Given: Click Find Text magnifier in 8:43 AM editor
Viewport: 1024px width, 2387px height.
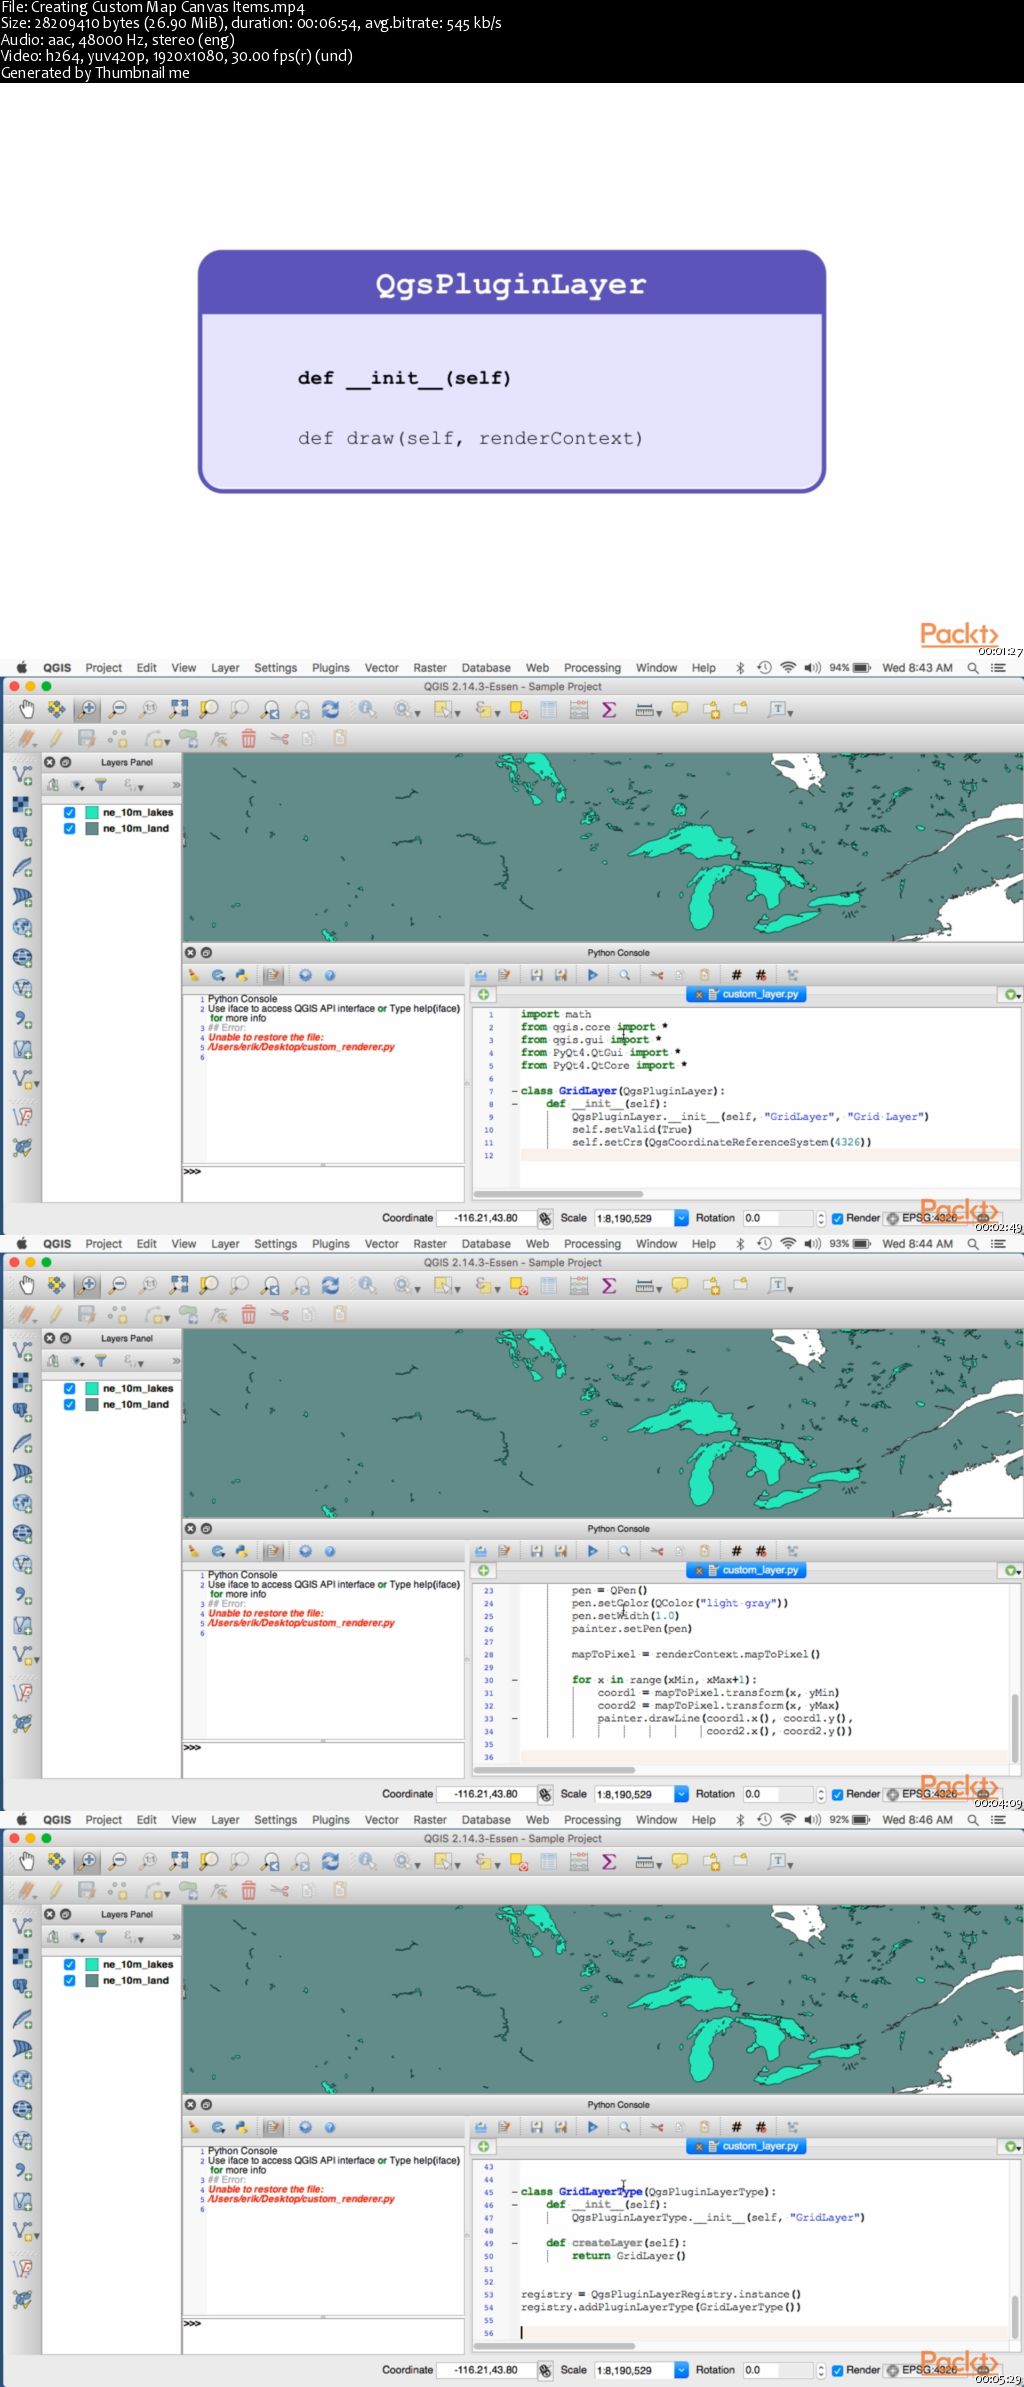Looking at the screenshot, I should click(x=624, y=976).
